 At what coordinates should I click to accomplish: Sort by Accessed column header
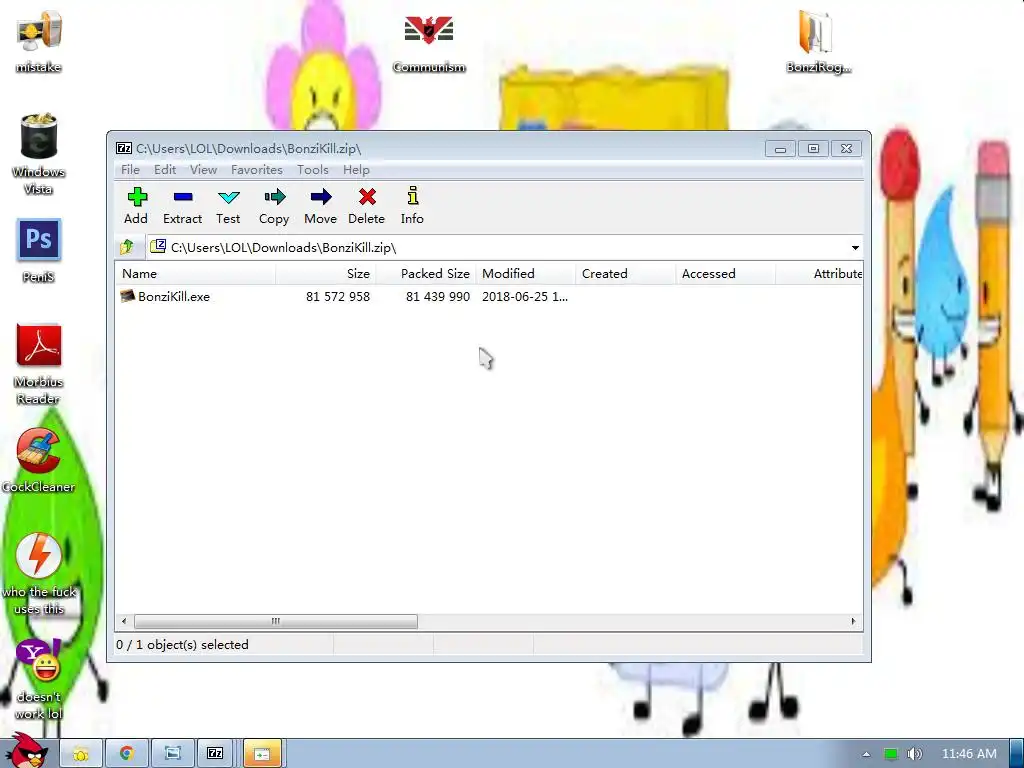[726, 274]
